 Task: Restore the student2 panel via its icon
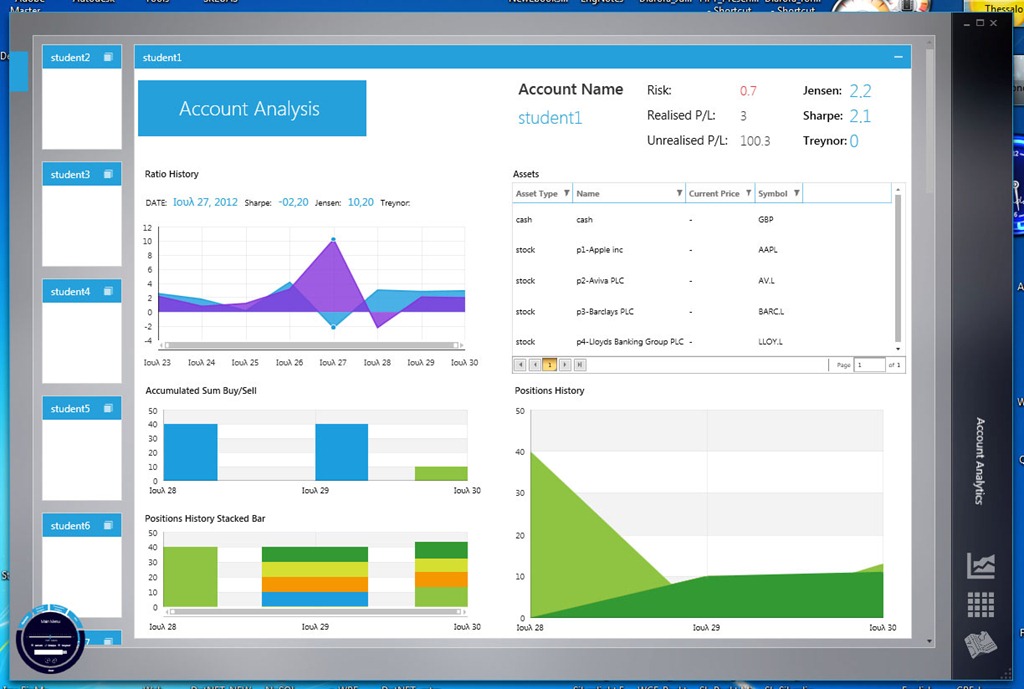(x=108, y=57)
